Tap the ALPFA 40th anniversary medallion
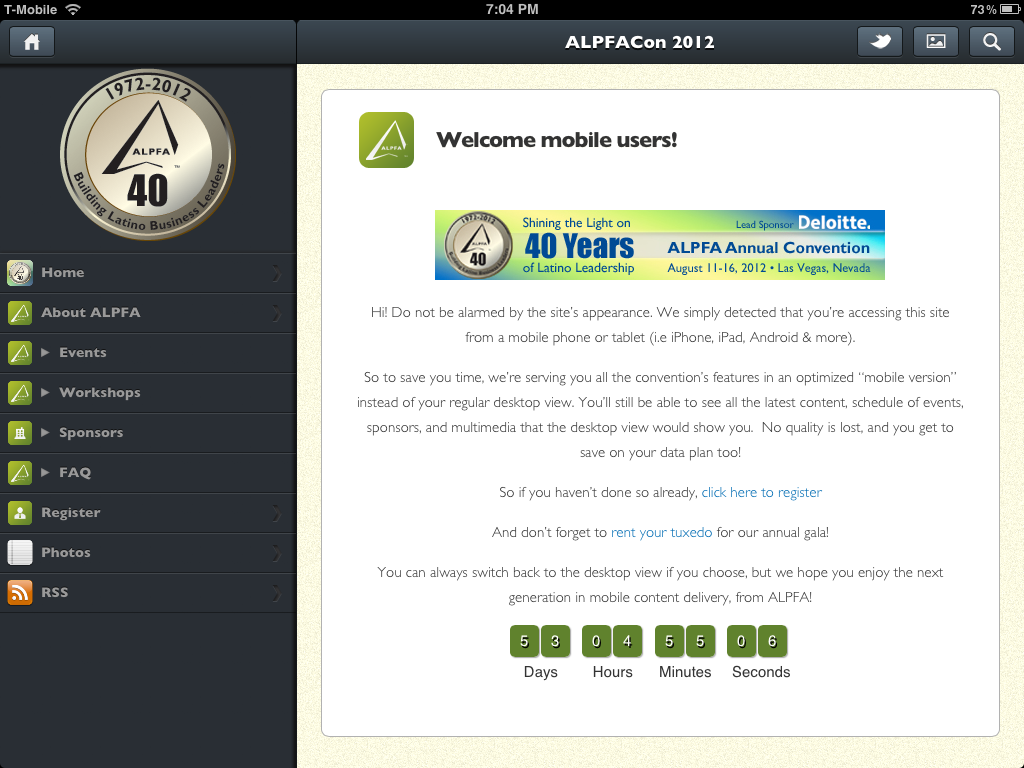 pos(148,155)
